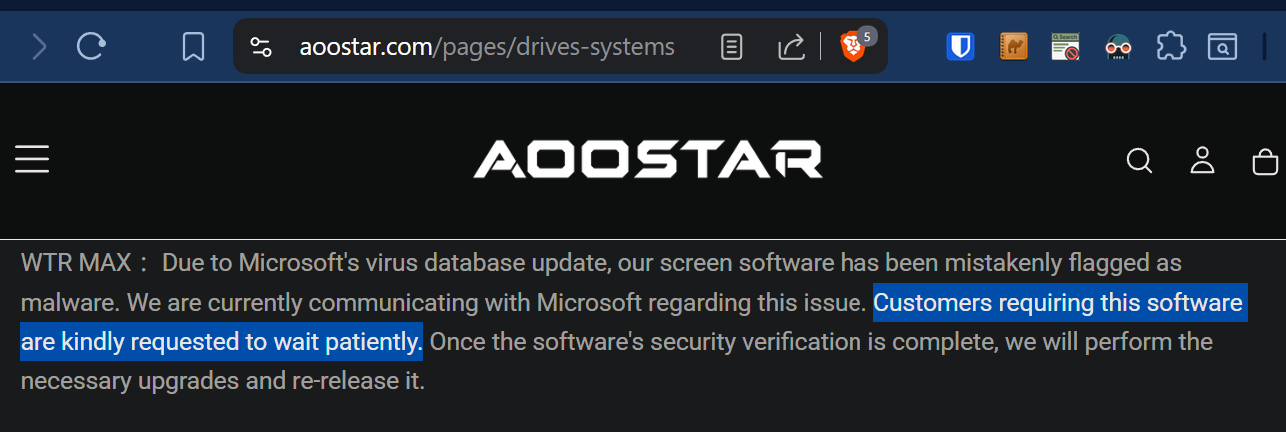Reload the current page

click(x=91, y=47)
